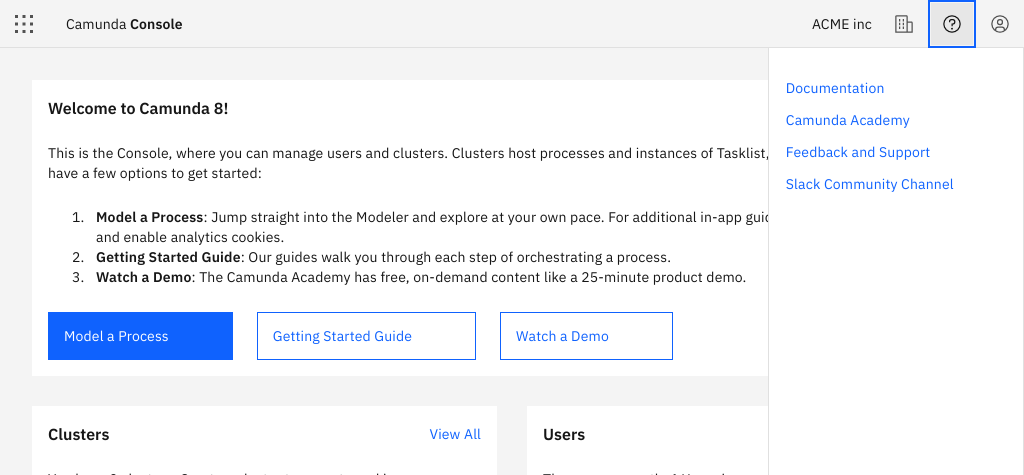This screenshot has height=475, width=1024.
Task: Click bold Watch a Demo list item text
Action: click(143, 277)
